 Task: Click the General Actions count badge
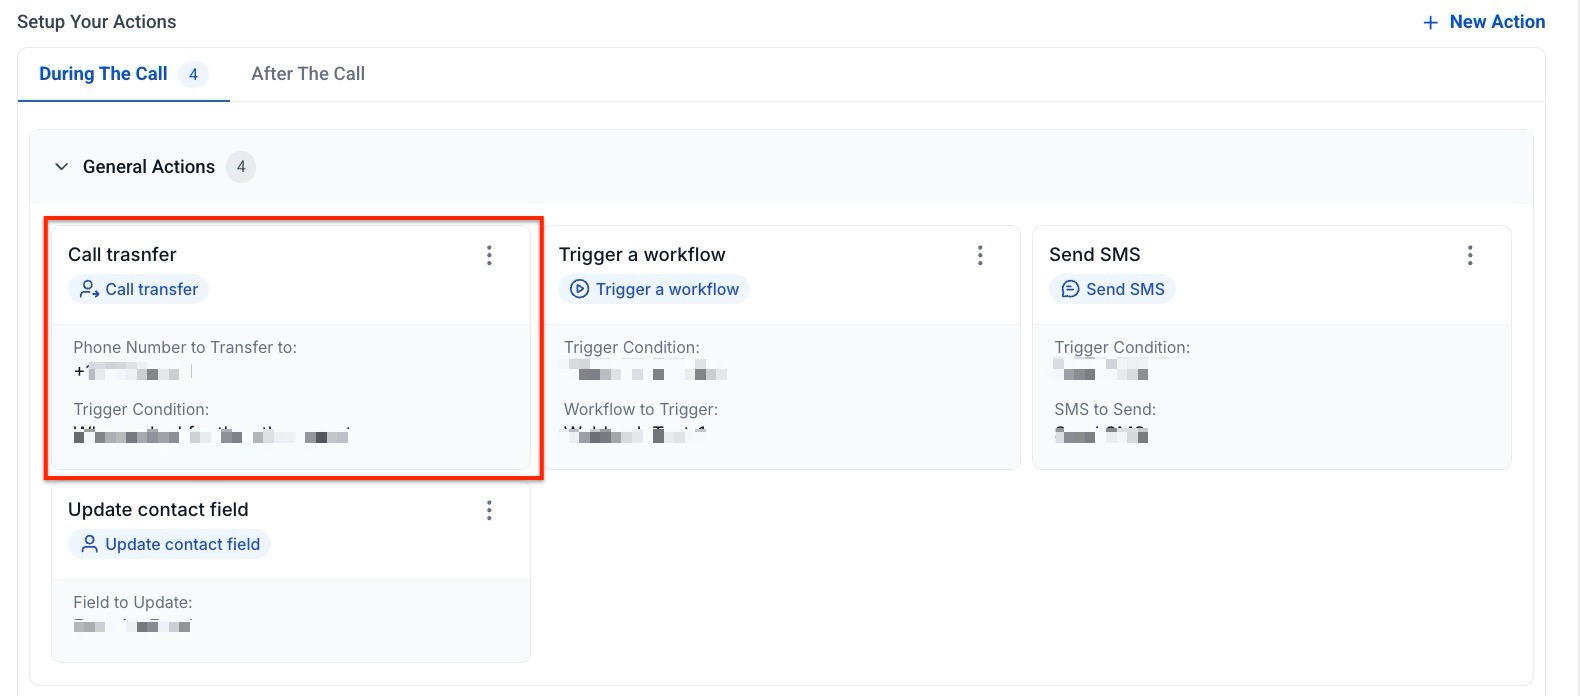pyautogui.click(x=241, y=167)
